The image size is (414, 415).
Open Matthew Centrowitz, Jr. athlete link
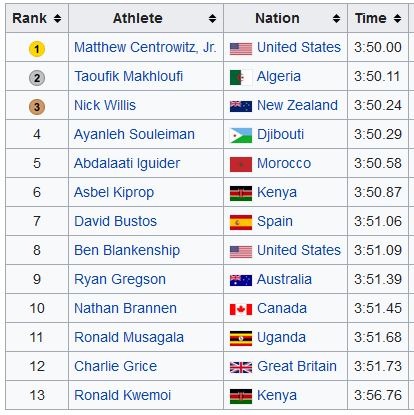click(145, 47)
